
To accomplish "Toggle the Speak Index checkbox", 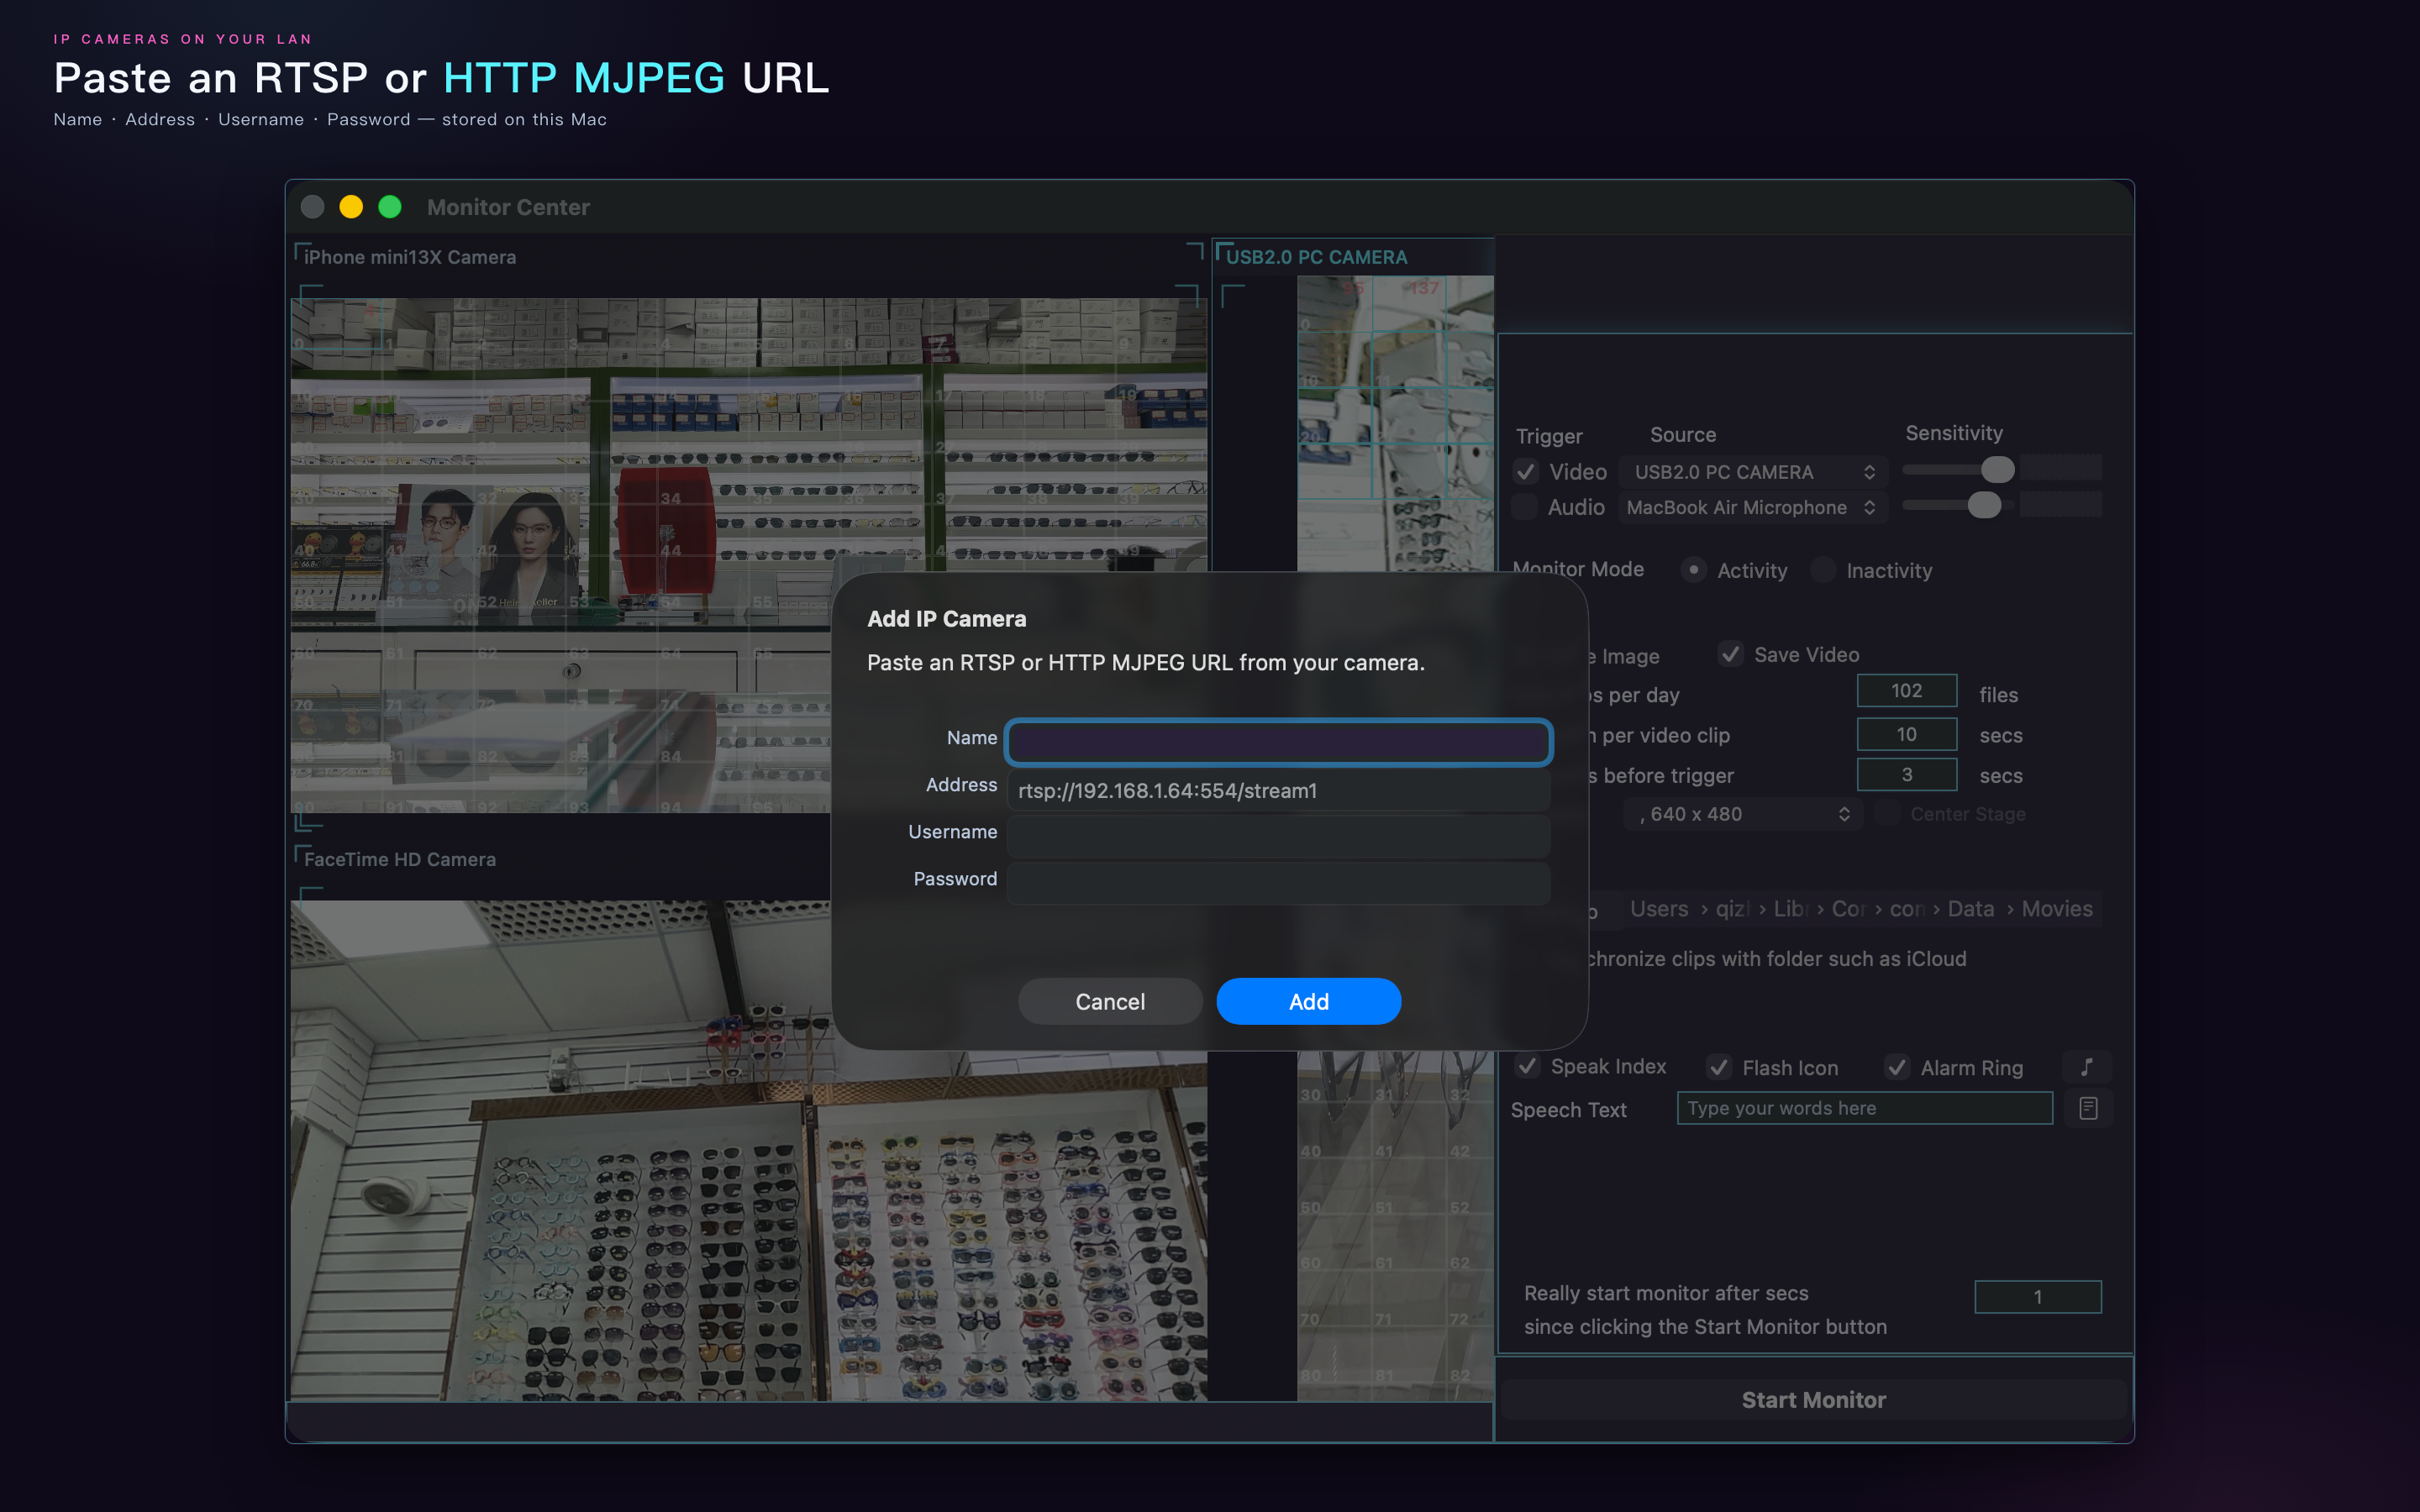I will pos(1527,1066).
